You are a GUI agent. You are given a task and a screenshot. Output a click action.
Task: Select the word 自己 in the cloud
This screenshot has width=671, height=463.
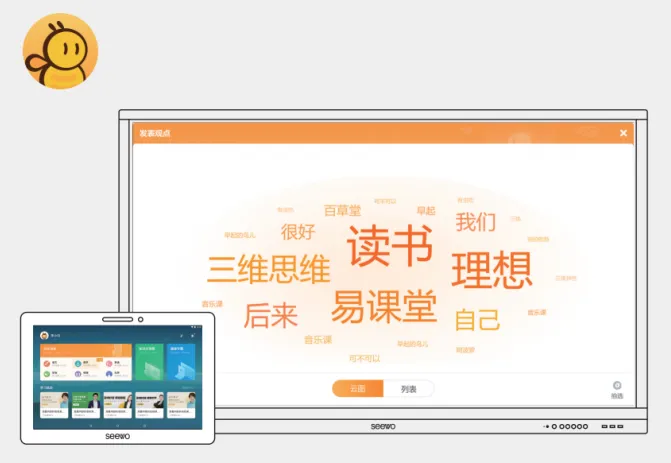point(477,320)
